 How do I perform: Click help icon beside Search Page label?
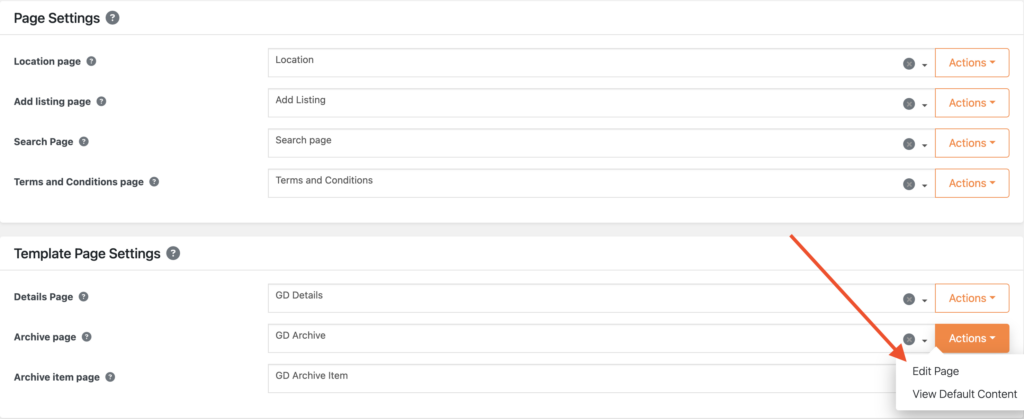pos(84,142)
